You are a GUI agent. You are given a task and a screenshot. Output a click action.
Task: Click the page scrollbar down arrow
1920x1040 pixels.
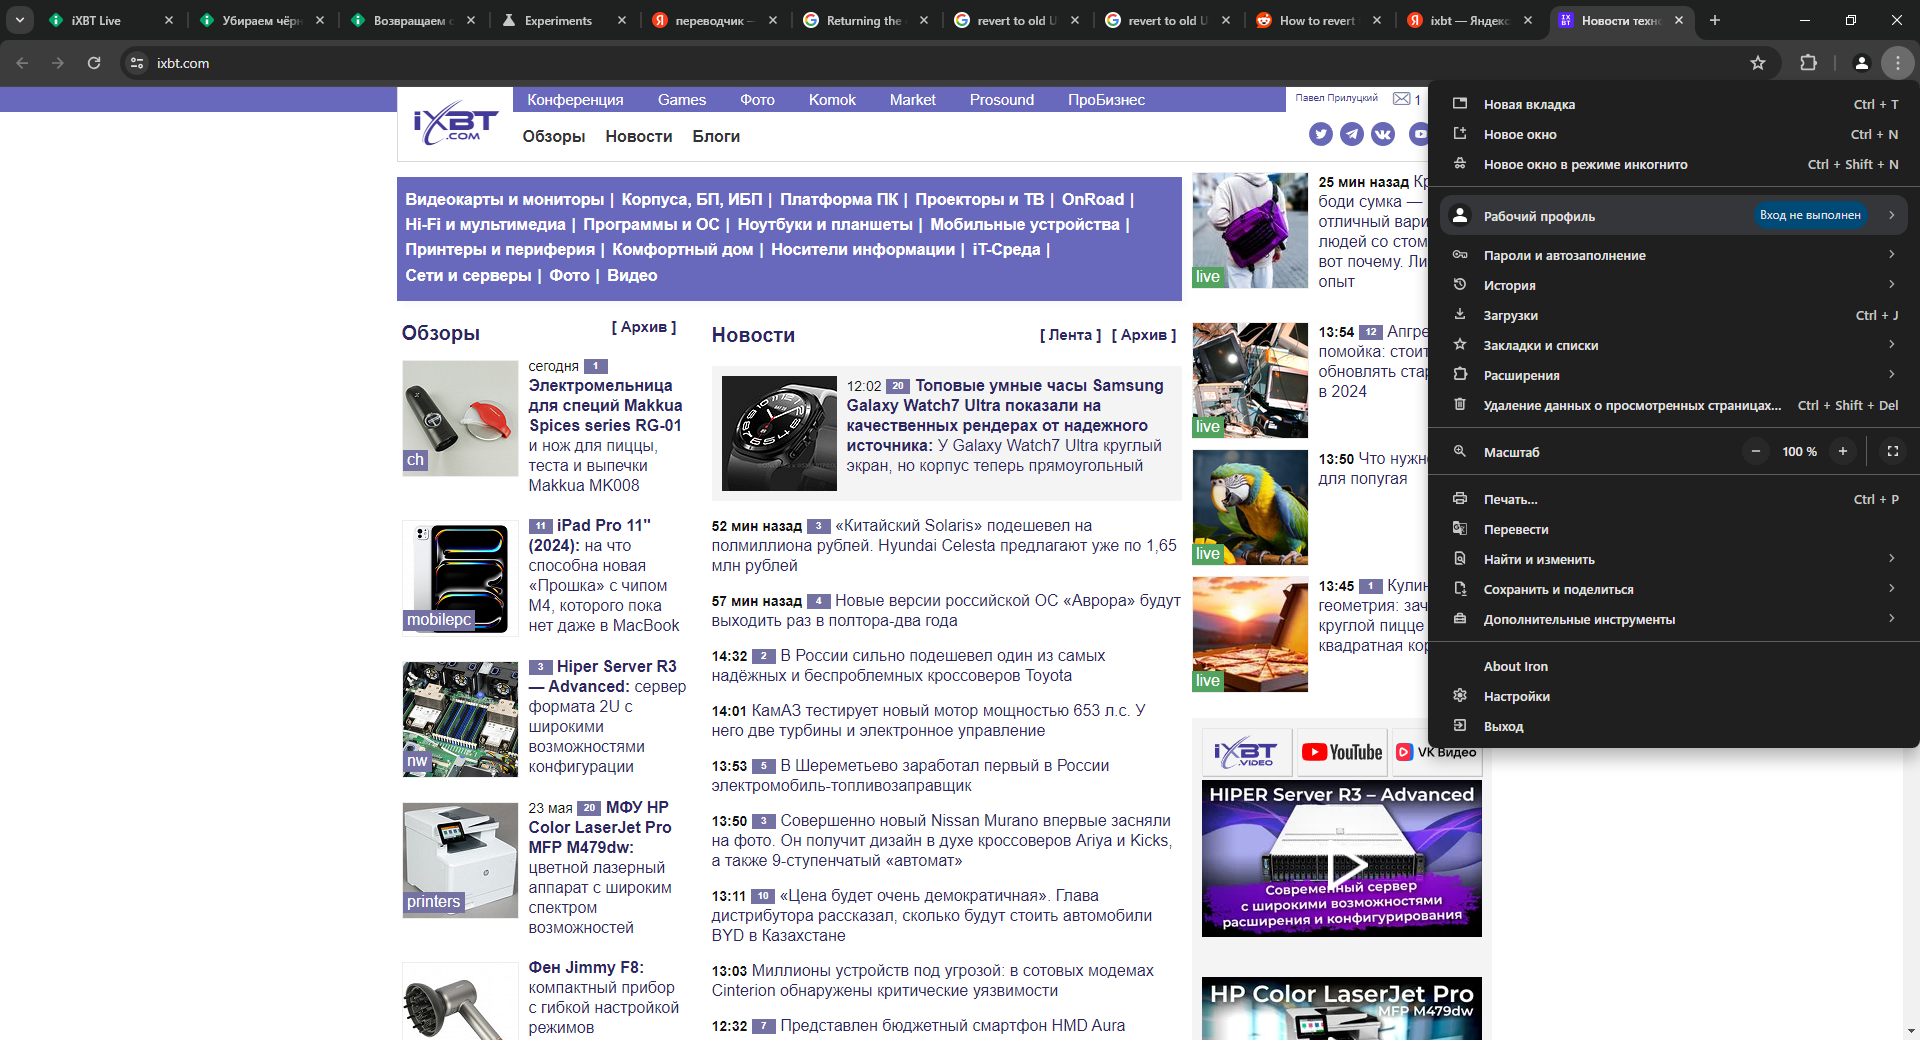[1912, 1031]
